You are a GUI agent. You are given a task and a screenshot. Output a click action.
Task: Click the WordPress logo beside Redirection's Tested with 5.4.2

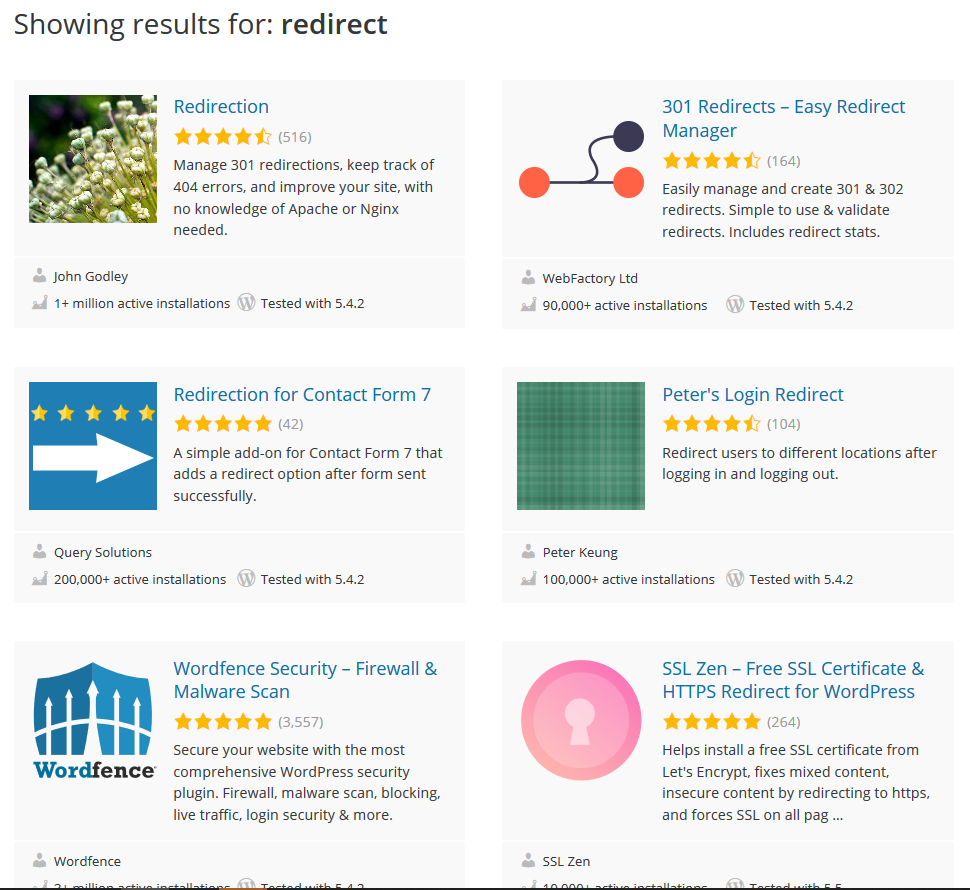246,303
